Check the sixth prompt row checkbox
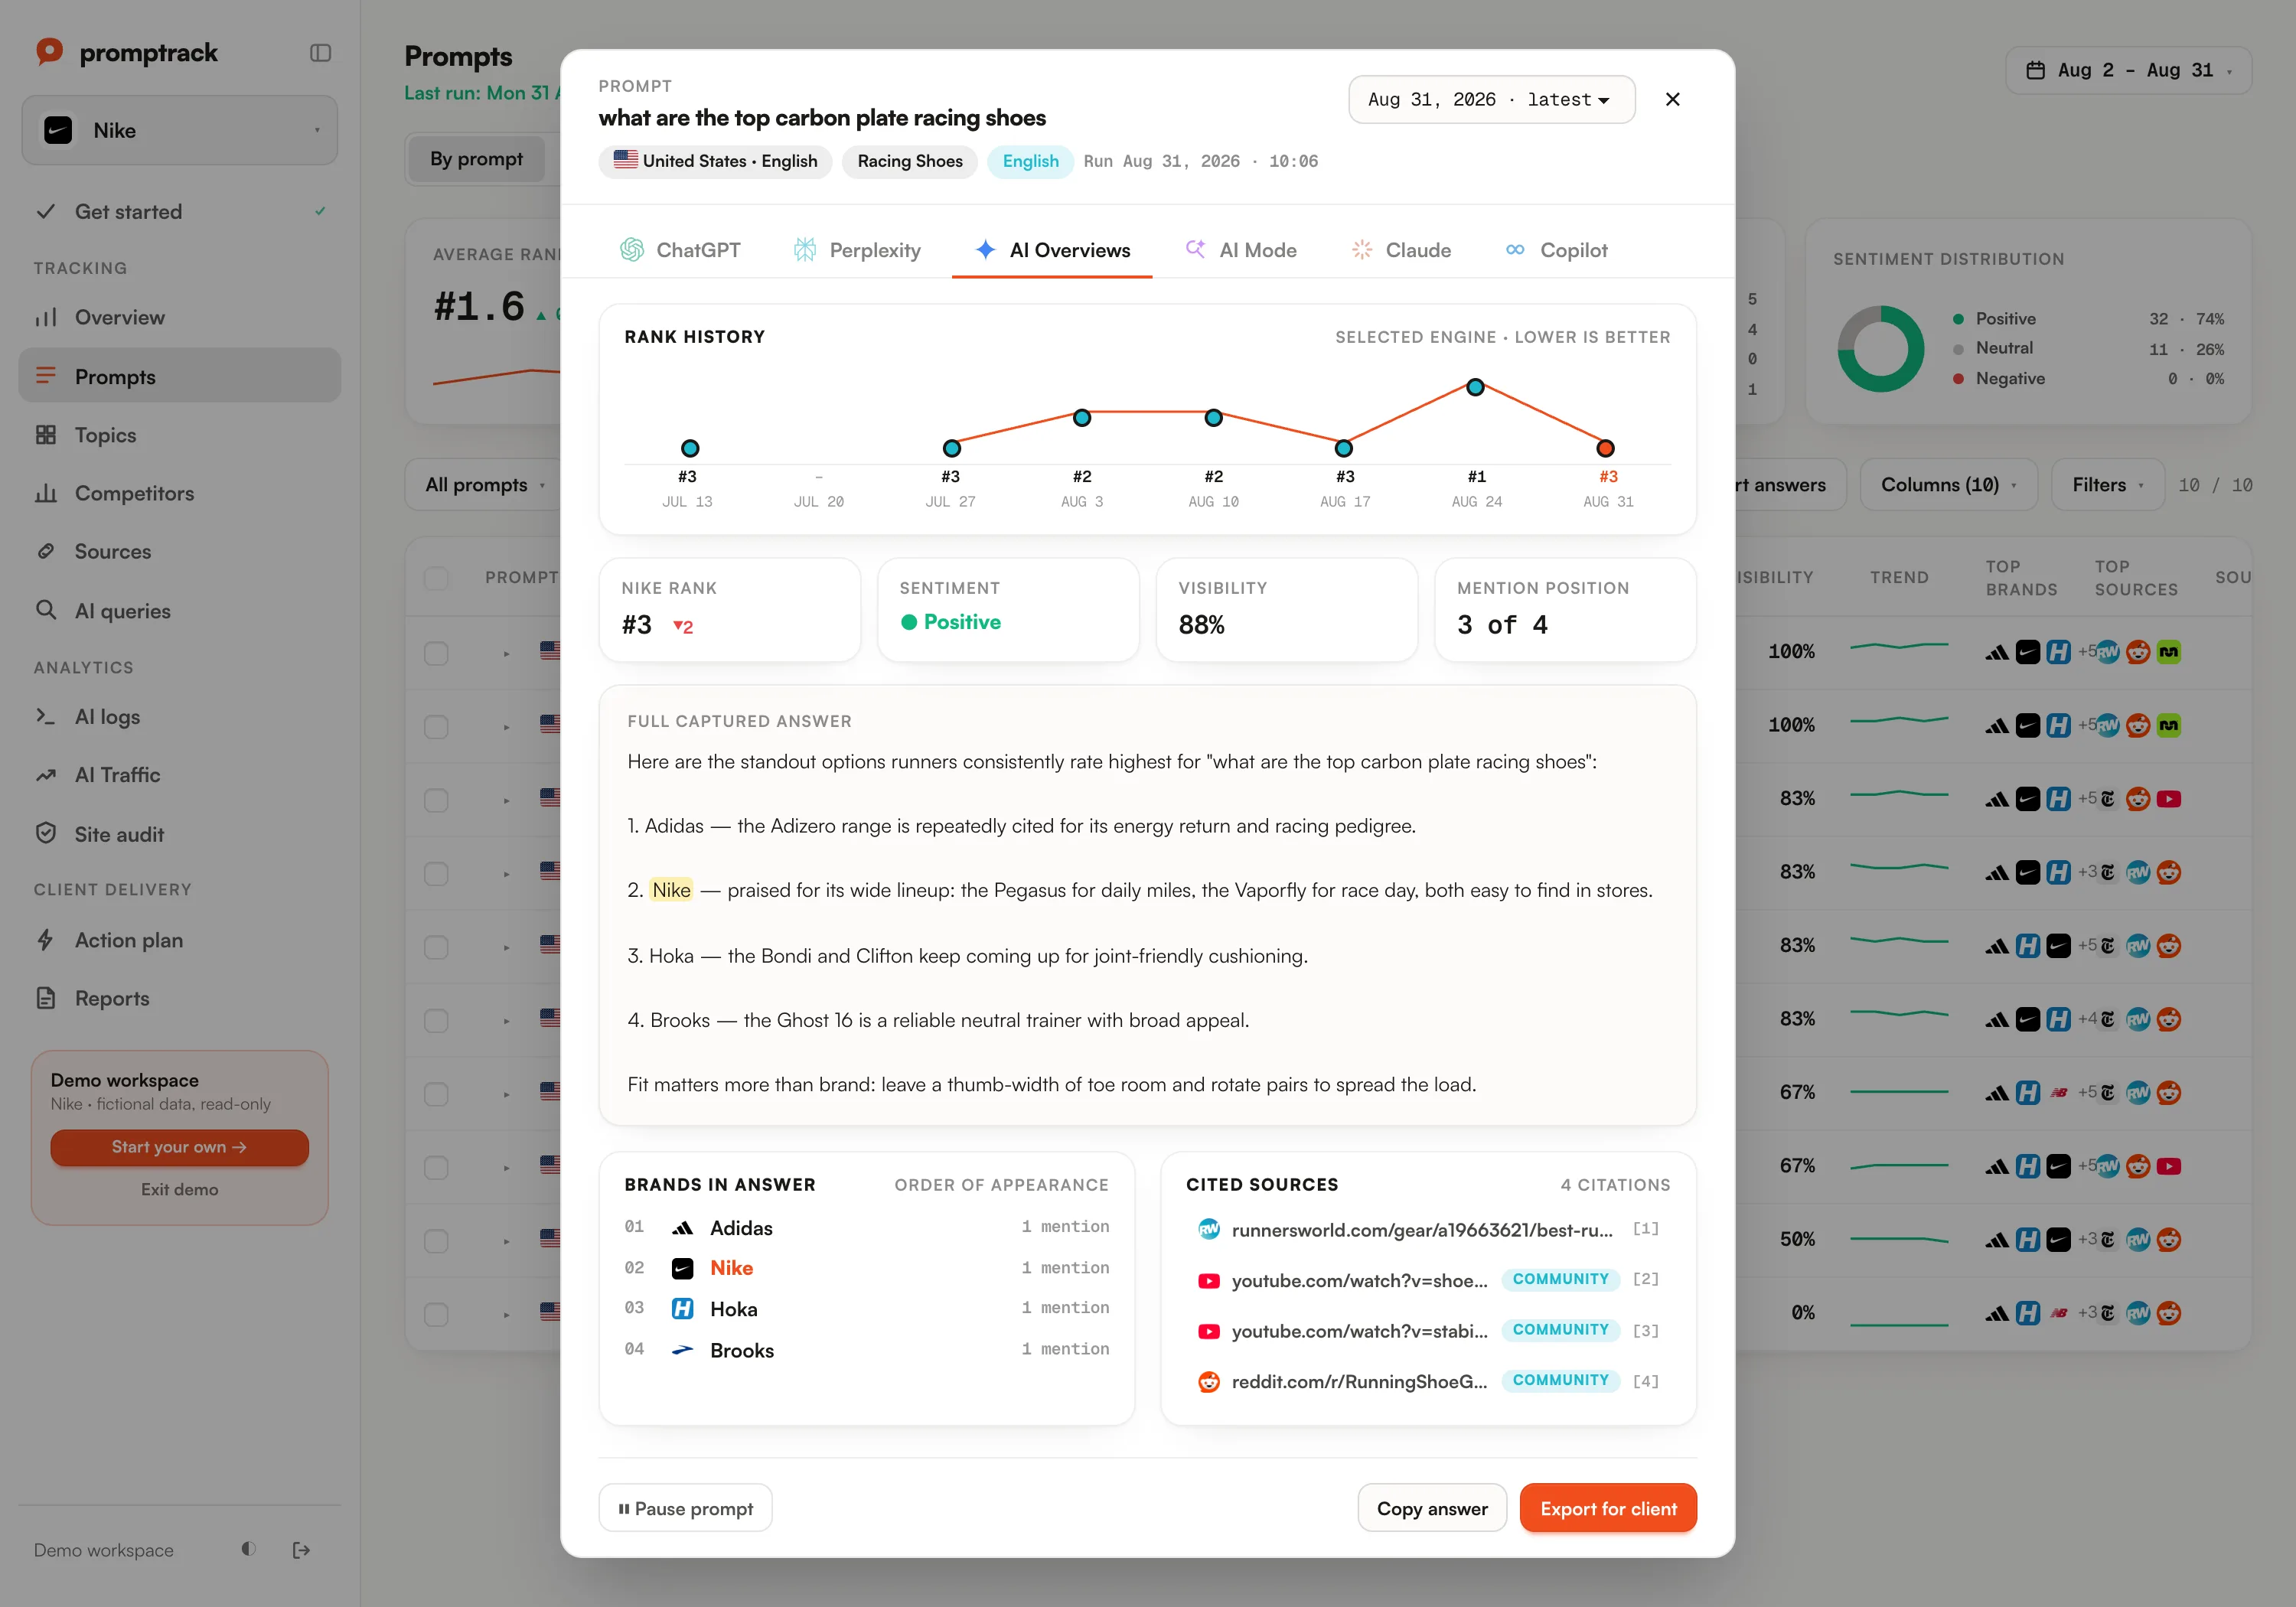Image resolution: width=2296 pixels, height=1607 pixels. point(436,1020)
